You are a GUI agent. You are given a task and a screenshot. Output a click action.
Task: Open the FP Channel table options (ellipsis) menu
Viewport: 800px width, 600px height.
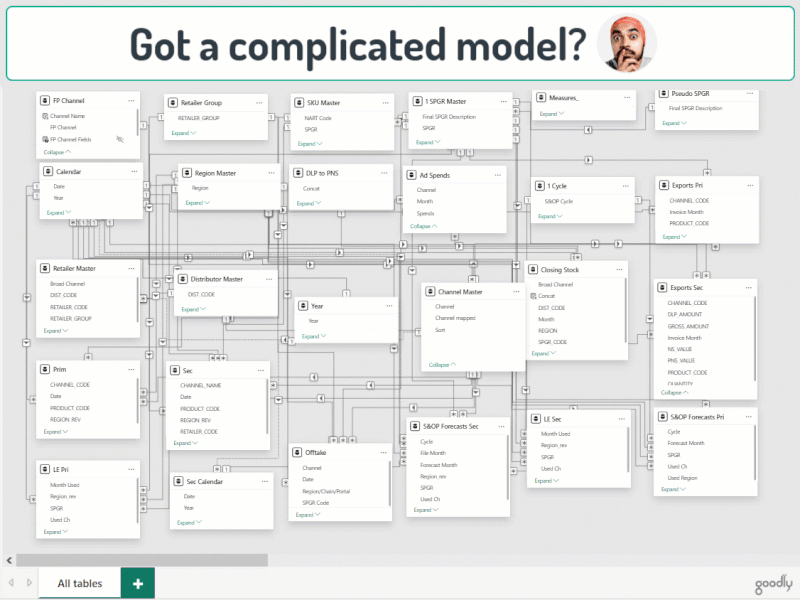pyautogui.click(x=131, y=100)
